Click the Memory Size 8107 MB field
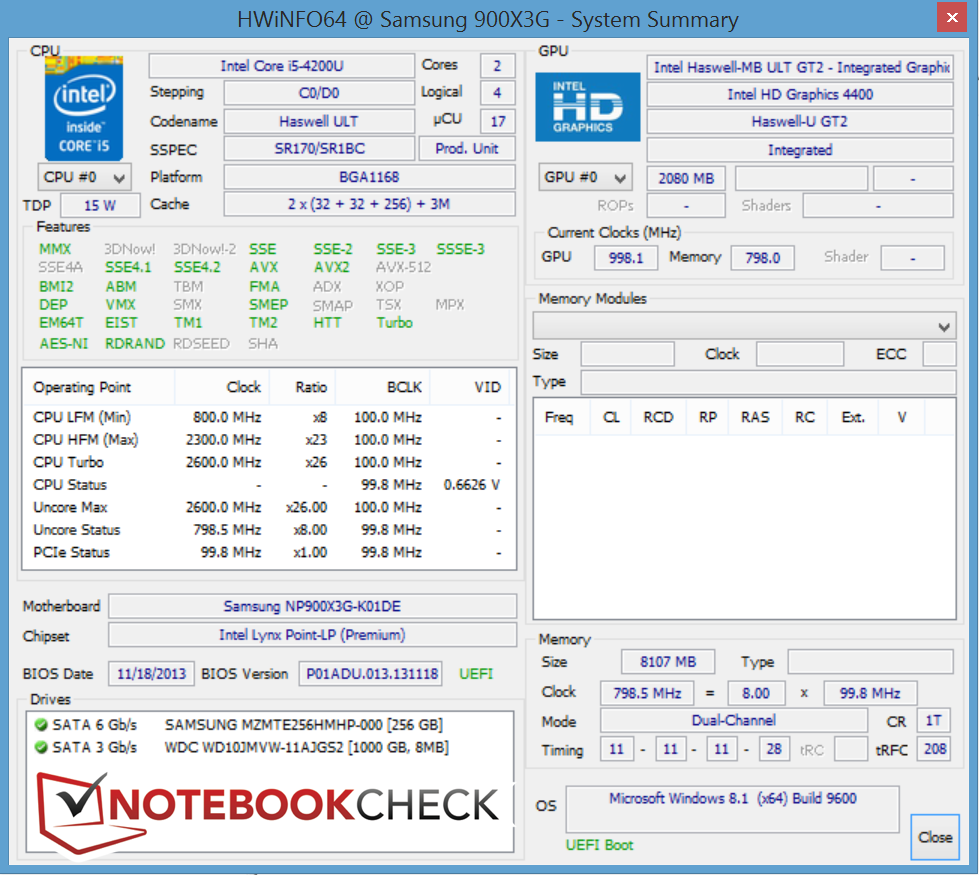 (x=667, y=662)
